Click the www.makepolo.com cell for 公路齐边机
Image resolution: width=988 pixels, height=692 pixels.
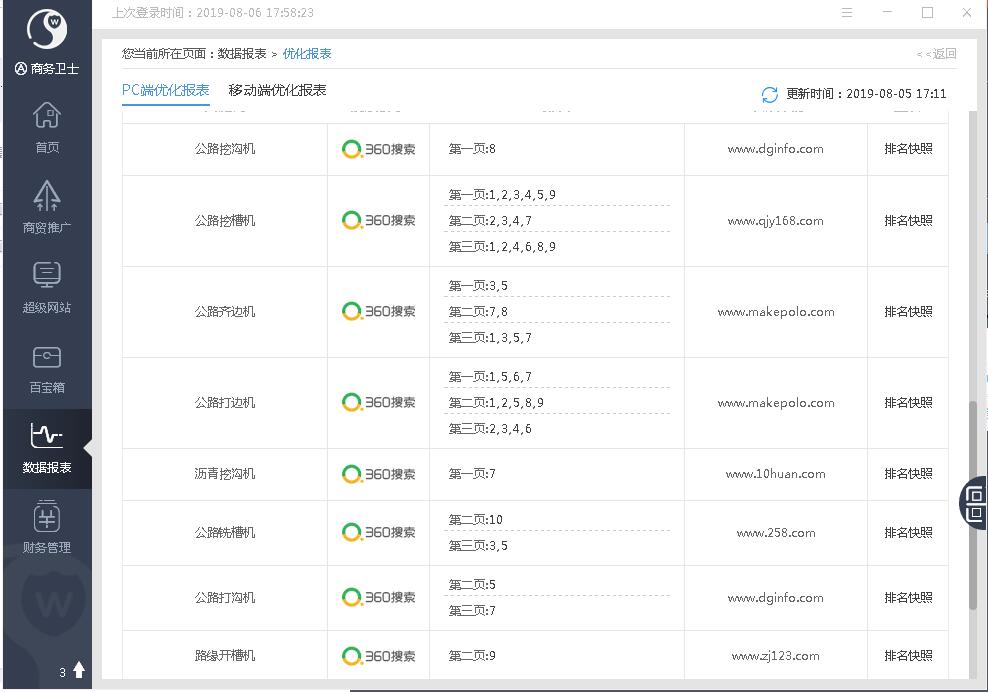775,312
